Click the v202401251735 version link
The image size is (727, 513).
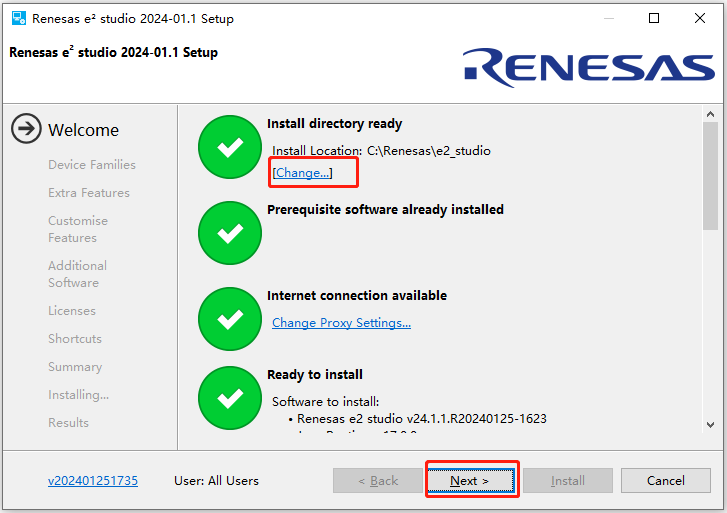pyautogui.click(x=93, y=481)
